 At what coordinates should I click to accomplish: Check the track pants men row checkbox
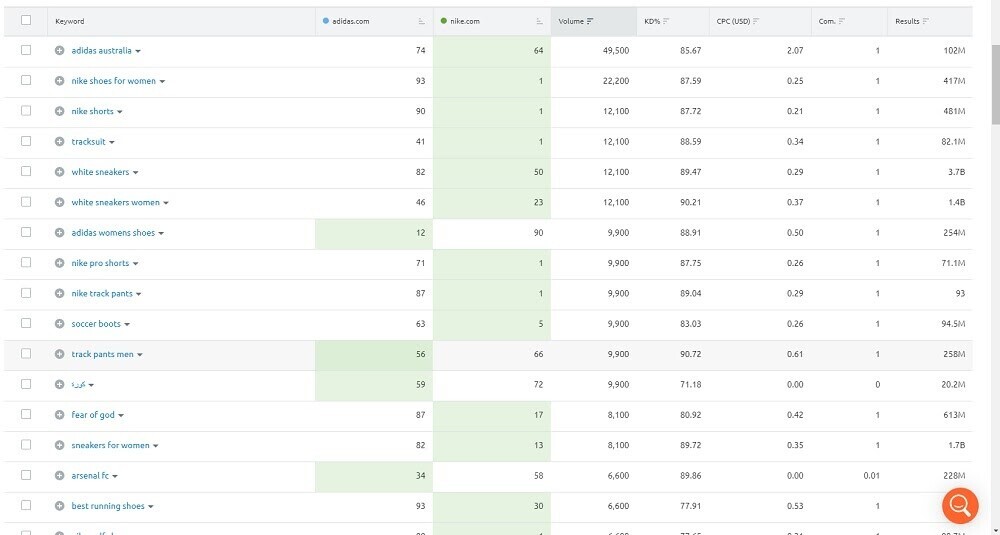[x=26, y=353]
